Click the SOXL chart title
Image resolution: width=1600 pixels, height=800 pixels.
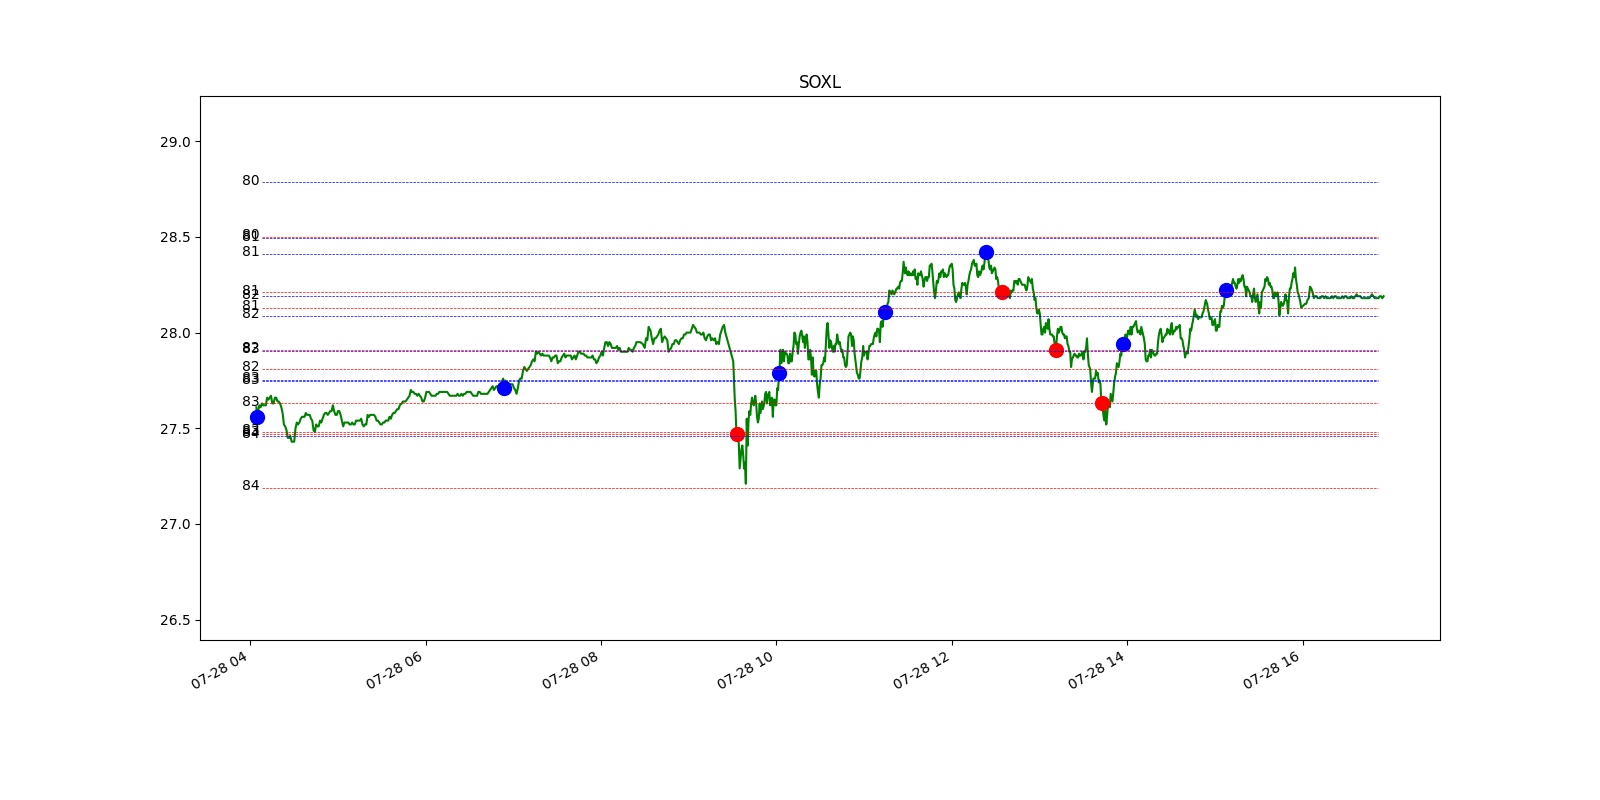[819, 82]
